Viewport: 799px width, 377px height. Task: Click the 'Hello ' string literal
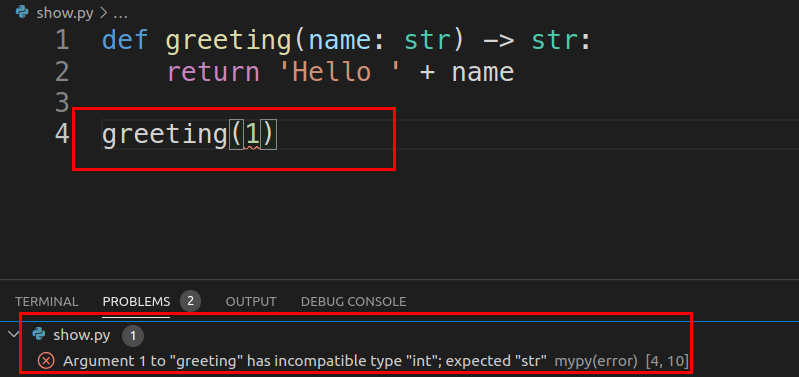339,71
